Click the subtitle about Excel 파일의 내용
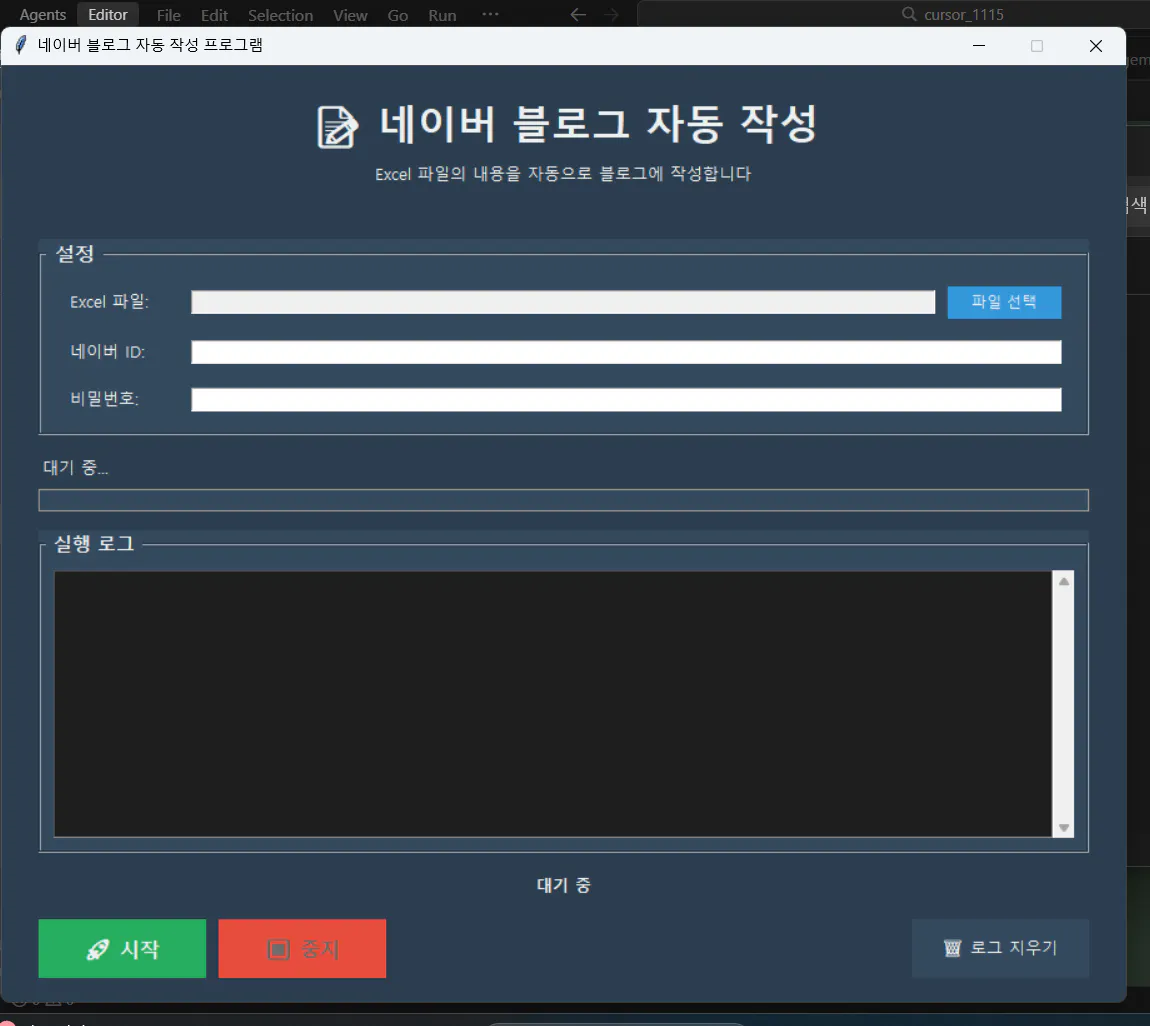Image resolution: width=1150 pixels, height=1026 pixels. 563,174
